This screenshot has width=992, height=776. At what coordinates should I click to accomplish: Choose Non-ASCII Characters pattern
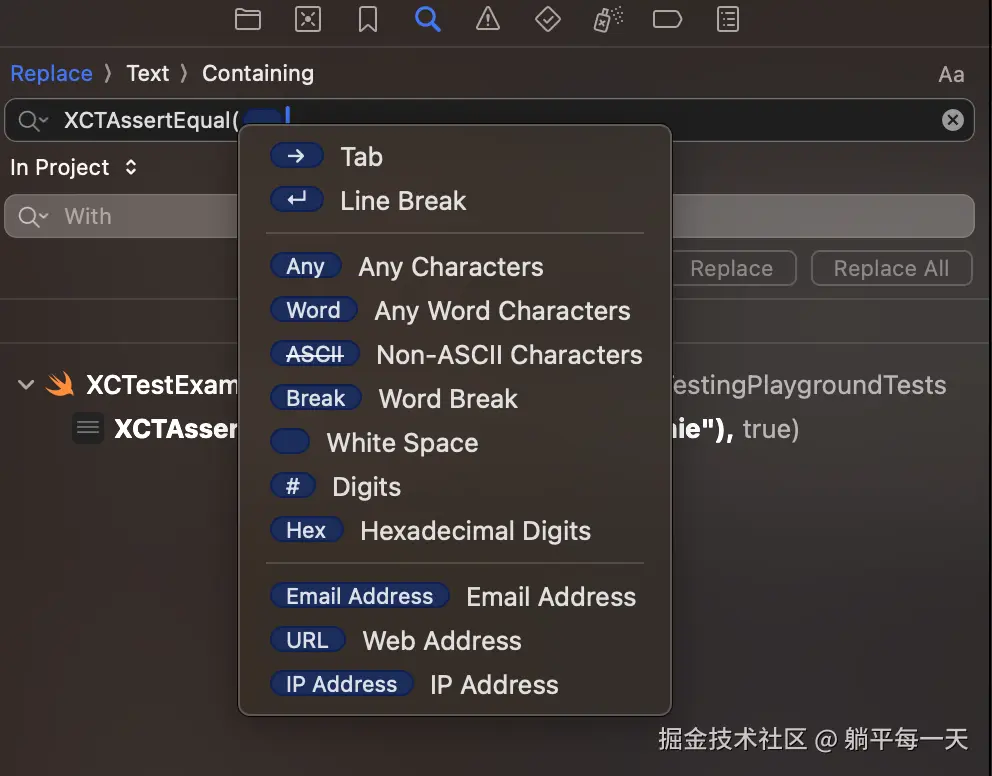coord(454,354)
